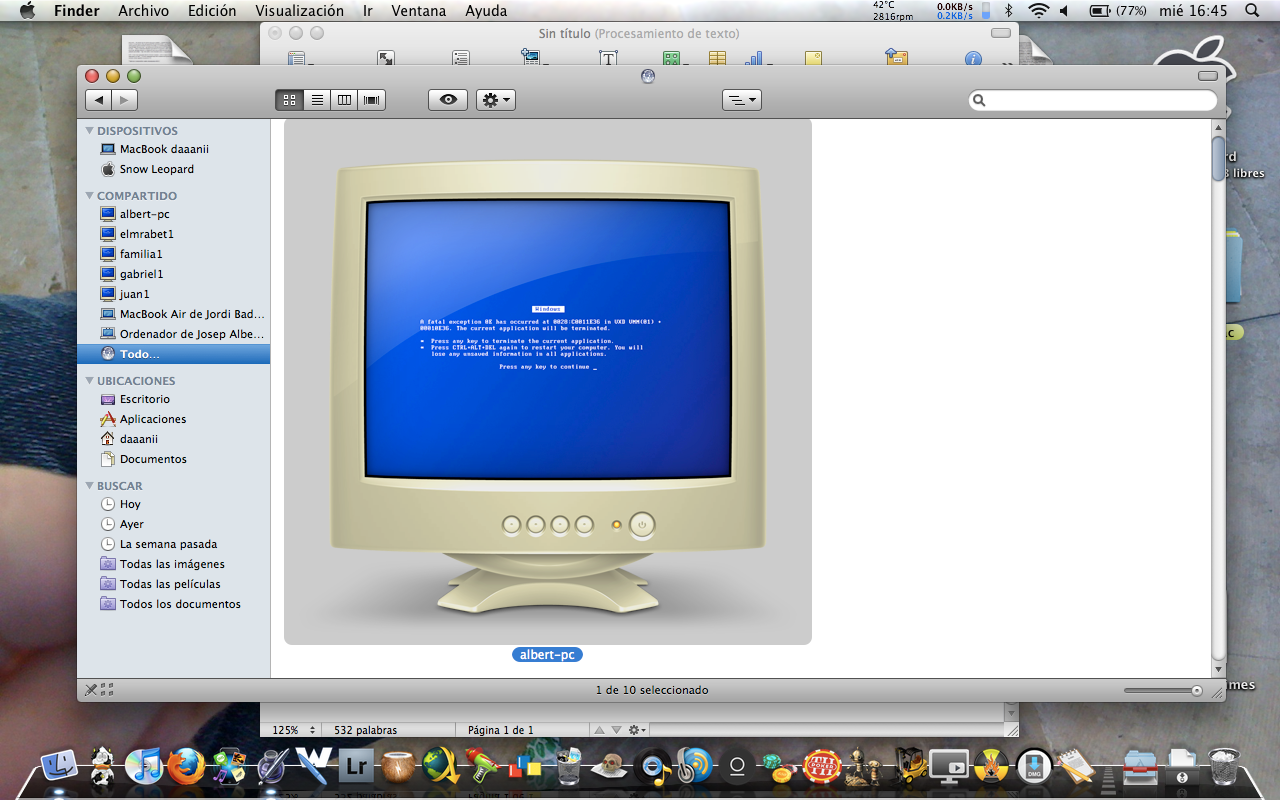Click the Bluetooth status icon

point(1009,11)
